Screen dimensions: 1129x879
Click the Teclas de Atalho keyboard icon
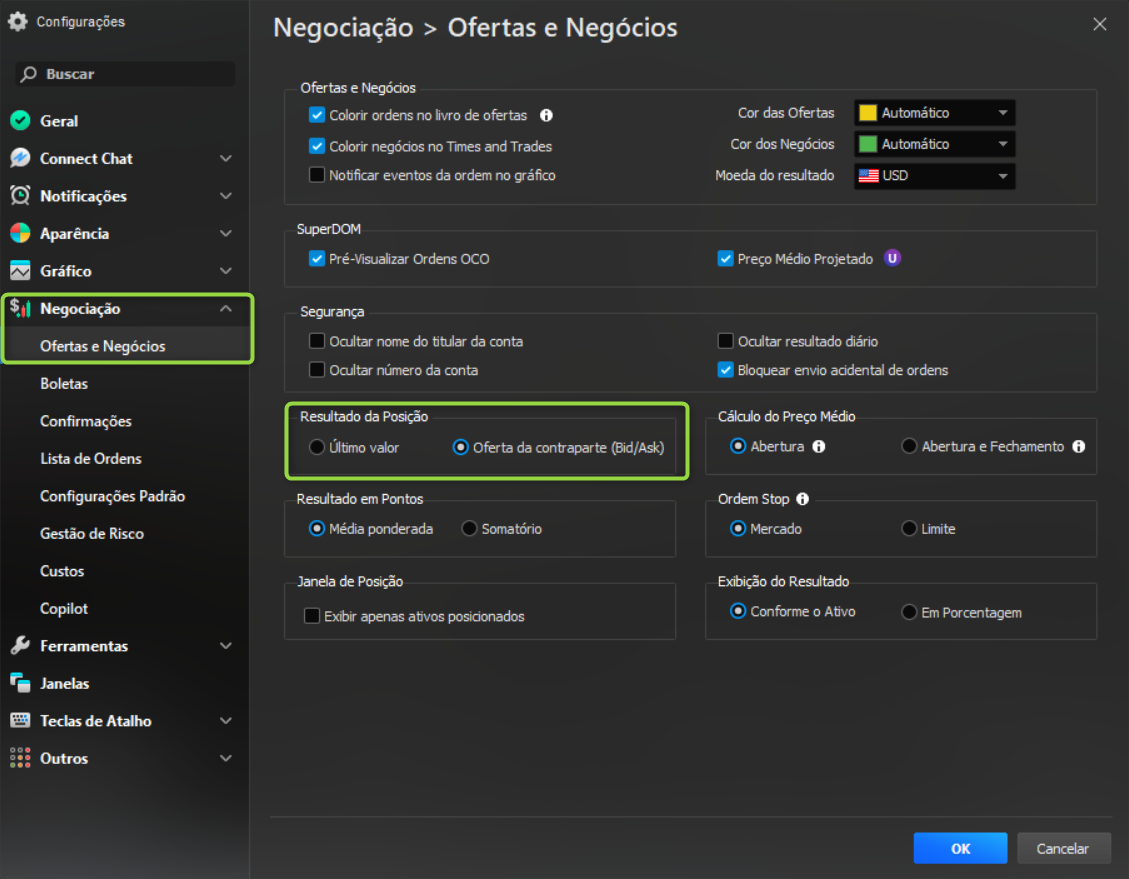pyautogui.click(x=20, y=721)
